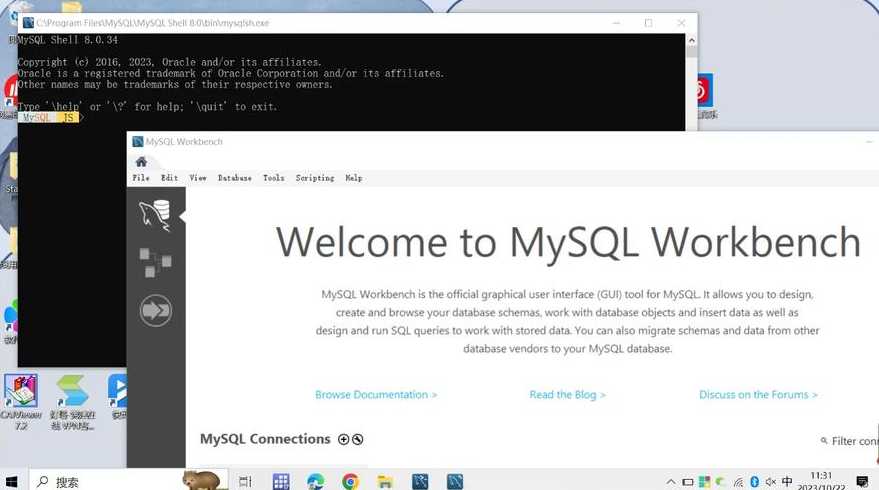This screenshot has height=490, width=879.
Task: Open Task View on the taskbar
Action: [246, 482]
